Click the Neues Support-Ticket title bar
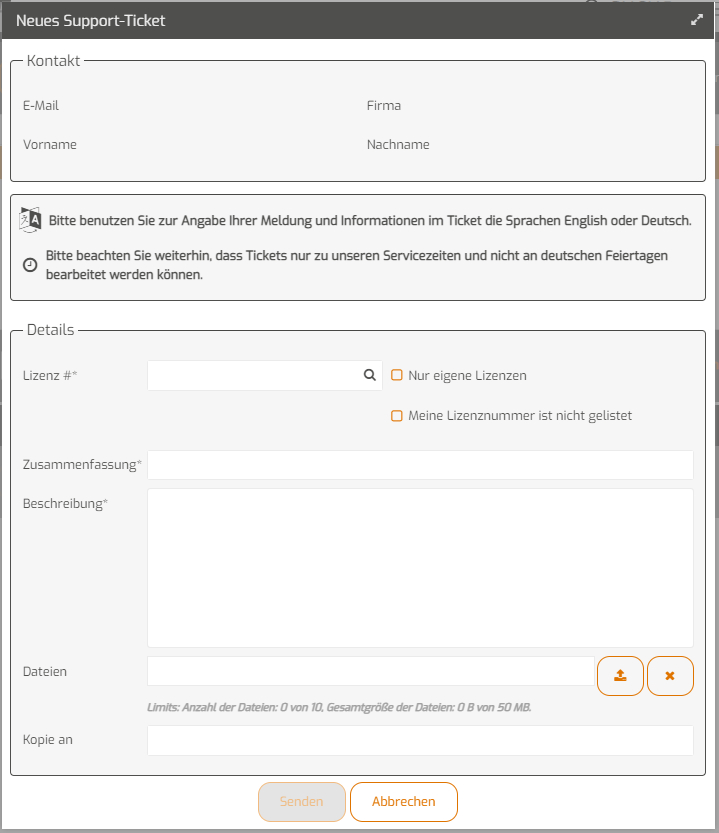This screenshot has height=833, width=719. [x=91, y=19]
